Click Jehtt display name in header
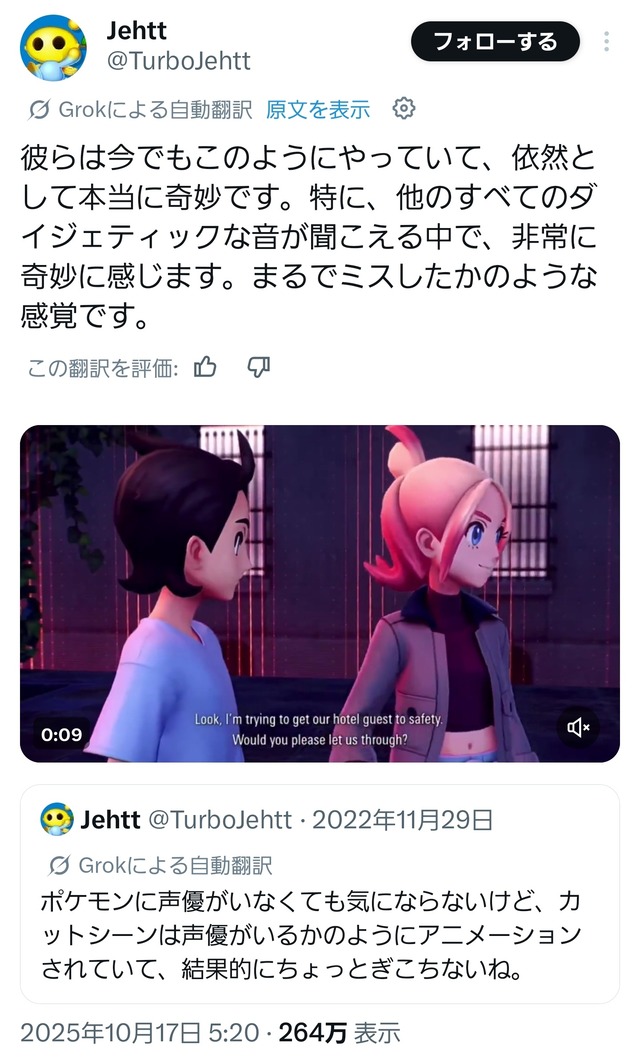 click(137, 30)
